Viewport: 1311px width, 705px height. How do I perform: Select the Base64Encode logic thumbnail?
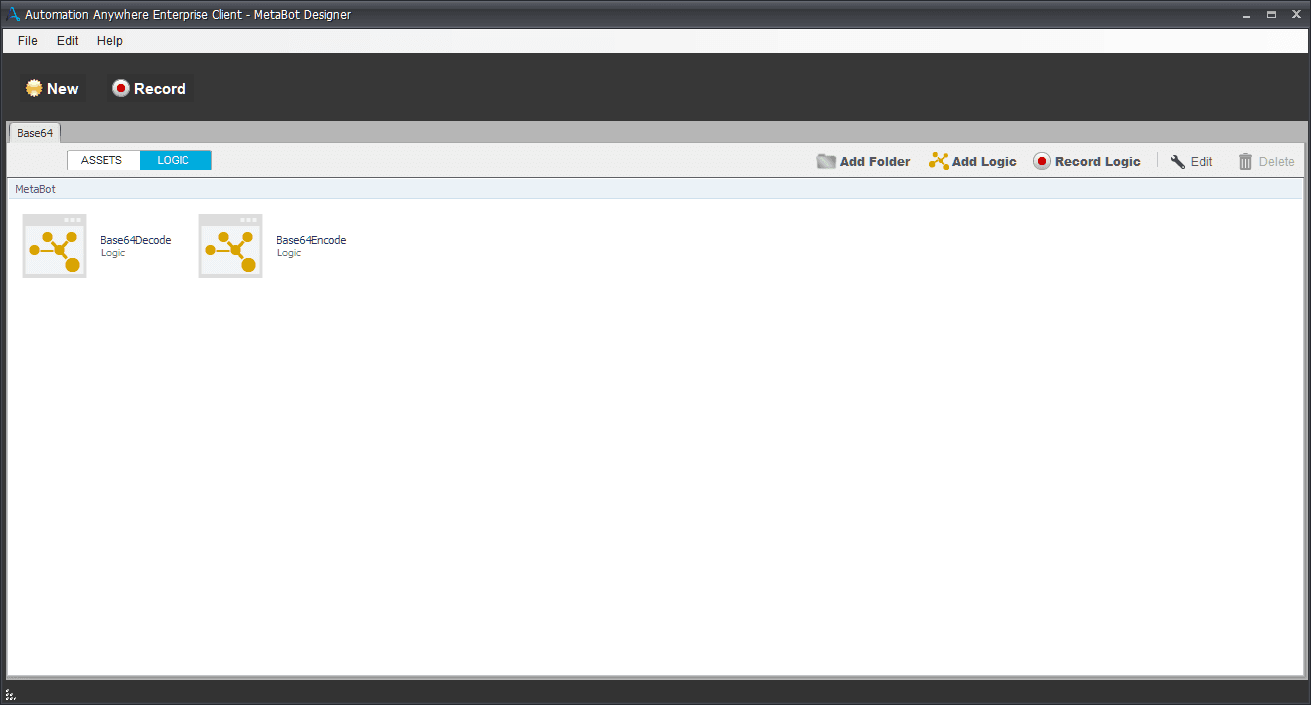tap(230, 246)
